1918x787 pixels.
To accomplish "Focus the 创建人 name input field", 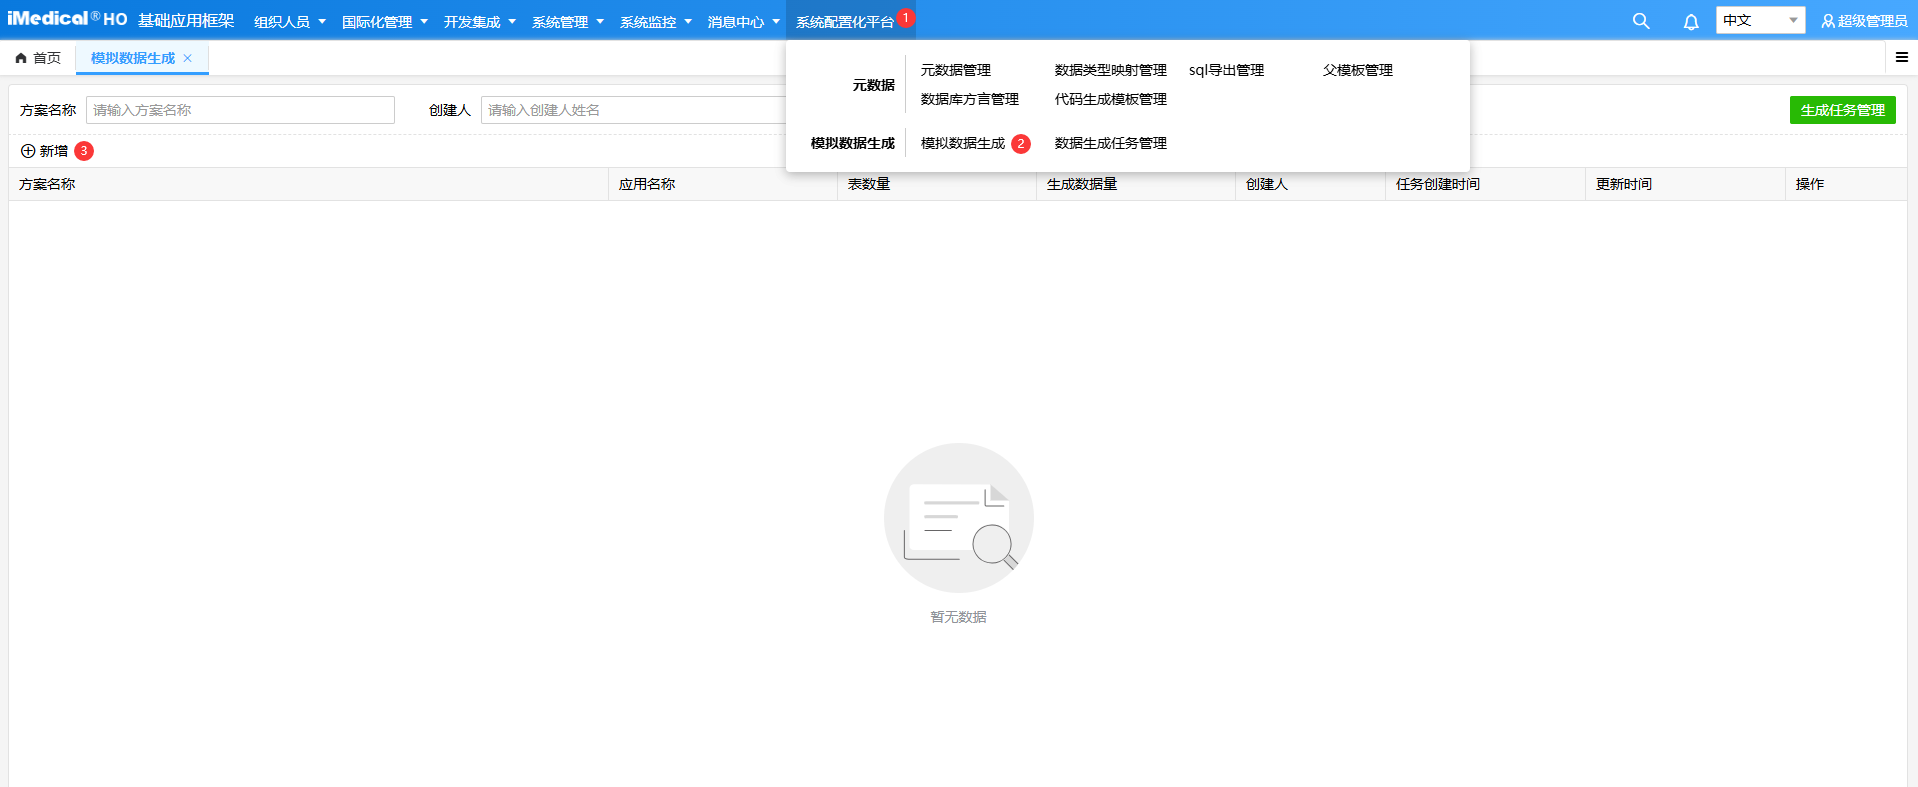I will [632, 110].
